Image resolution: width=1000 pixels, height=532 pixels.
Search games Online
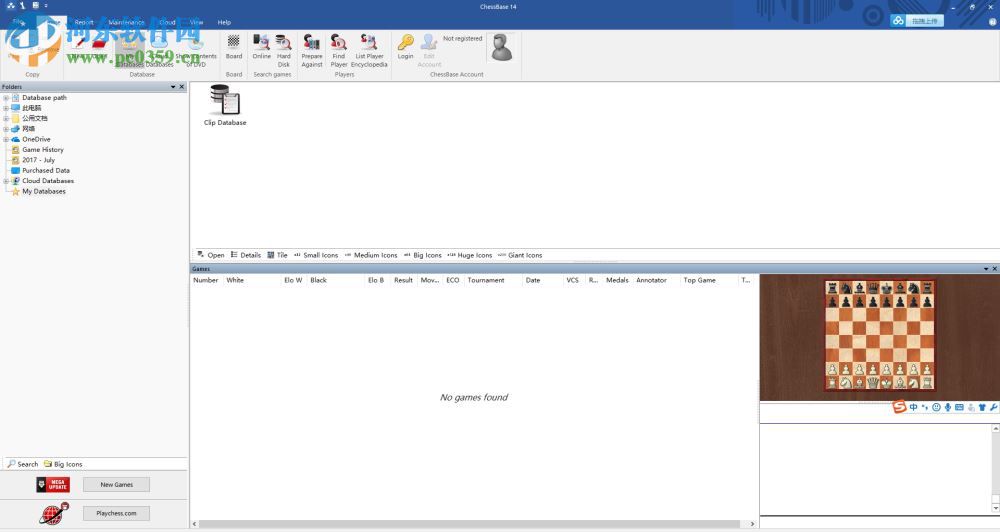point(261,47)
